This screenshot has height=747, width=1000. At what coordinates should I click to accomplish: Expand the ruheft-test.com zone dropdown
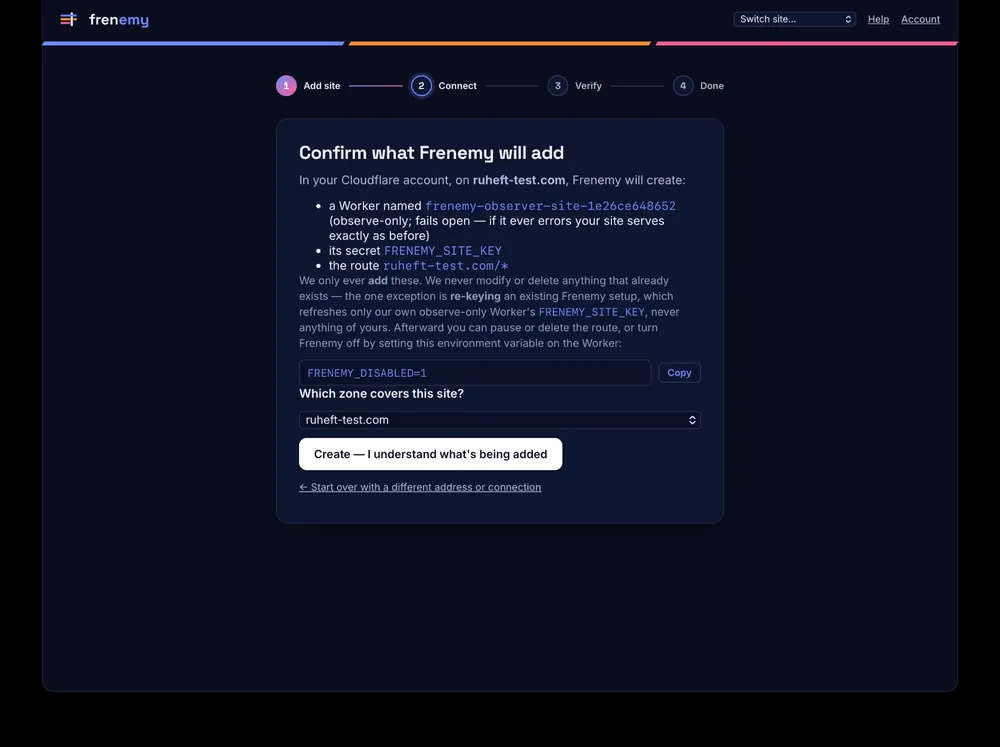(x=499, y=420)
